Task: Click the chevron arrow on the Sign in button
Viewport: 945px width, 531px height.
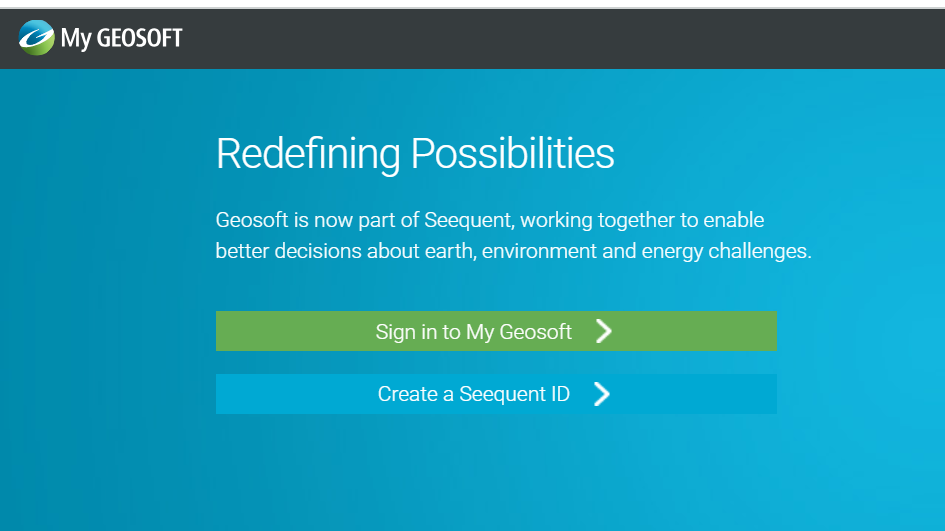Action: pos(603,331)
